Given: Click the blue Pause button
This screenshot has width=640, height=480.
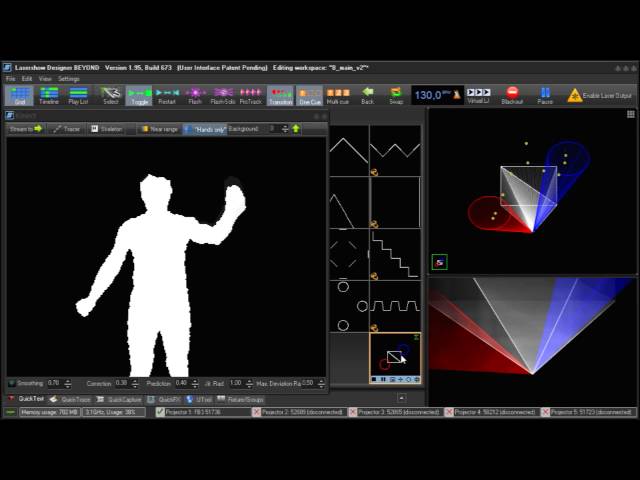Looking at the screenshot, I should [x=545, y=96].
